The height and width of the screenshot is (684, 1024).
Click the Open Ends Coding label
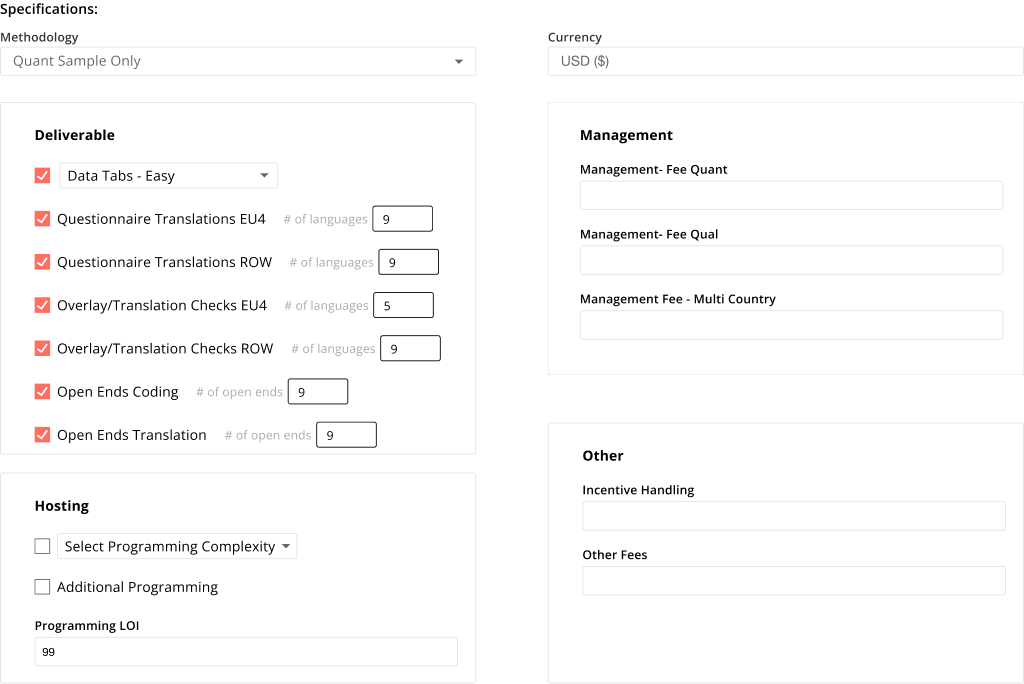click(x=118, y=392)
